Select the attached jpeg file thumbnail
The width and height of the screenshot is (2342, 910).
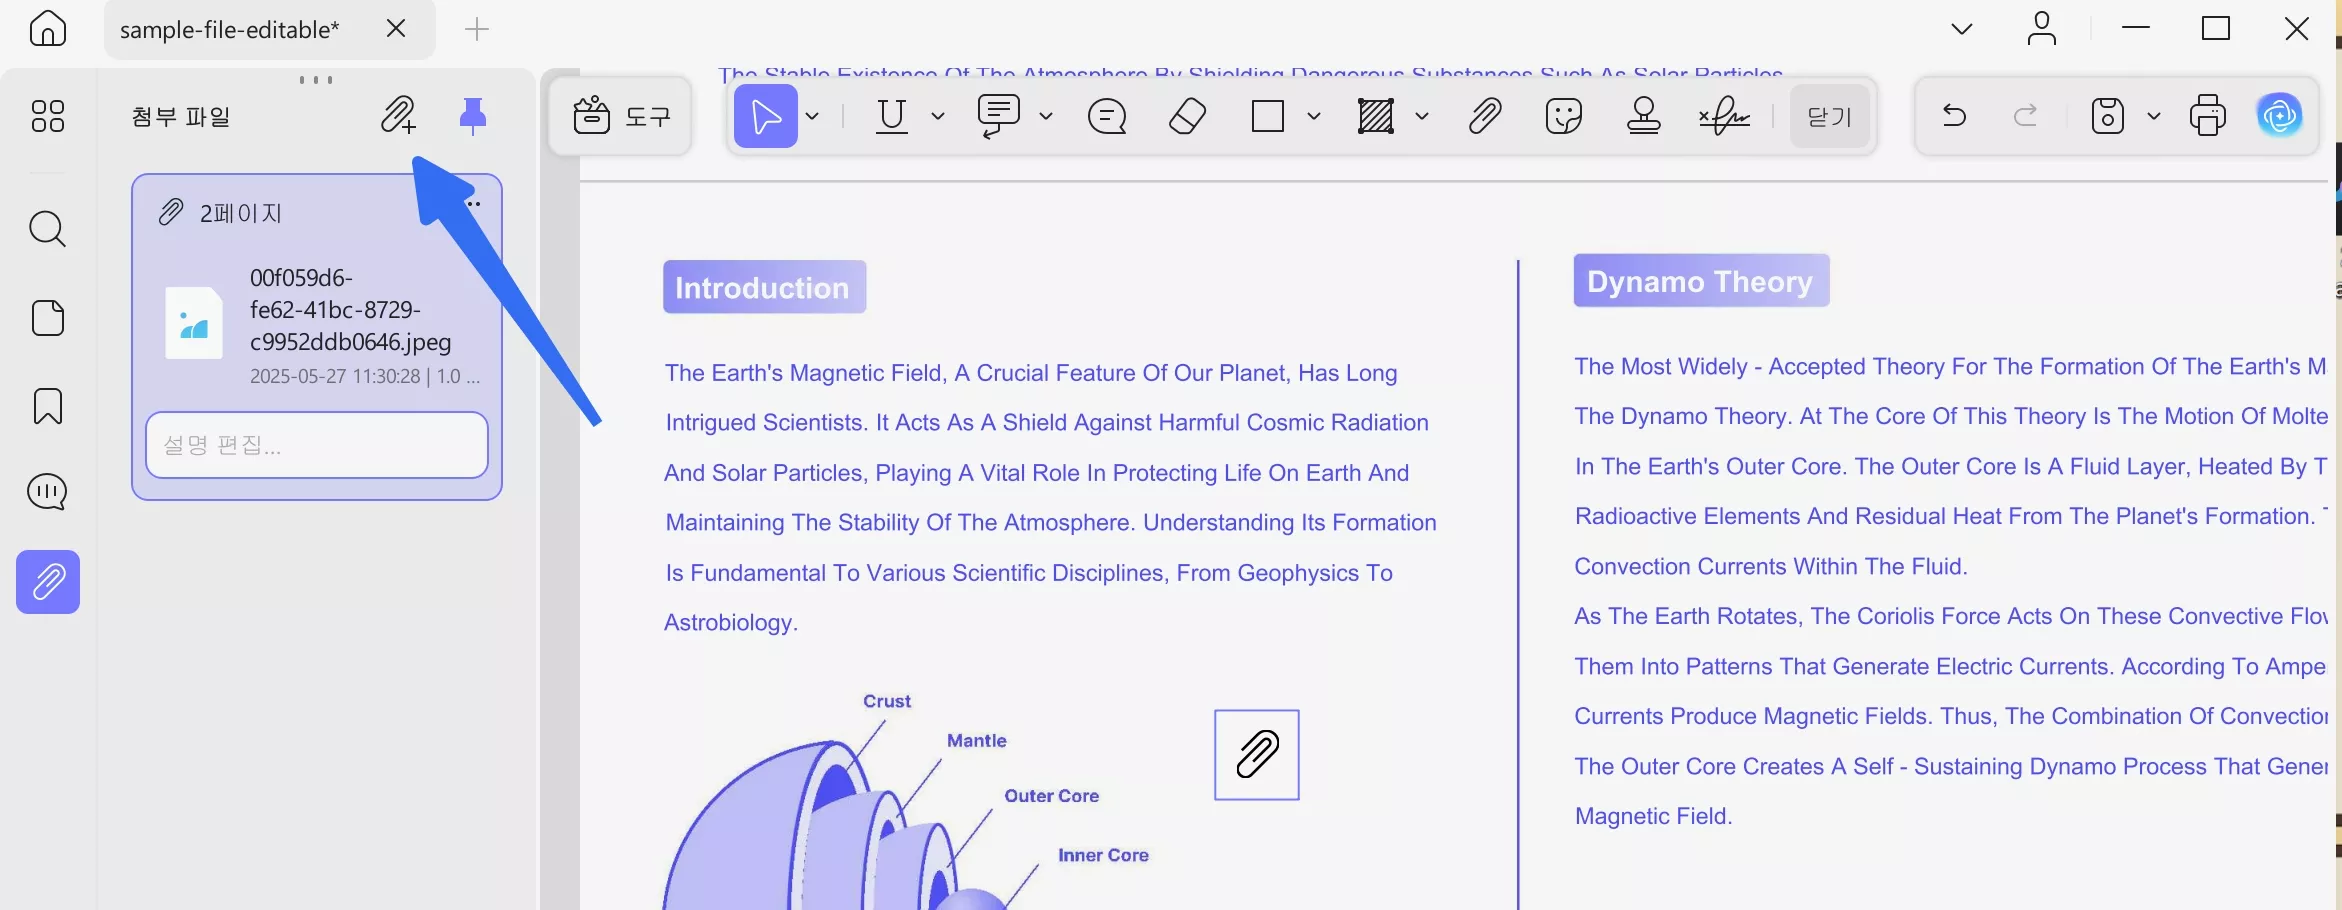click(194, 323)
